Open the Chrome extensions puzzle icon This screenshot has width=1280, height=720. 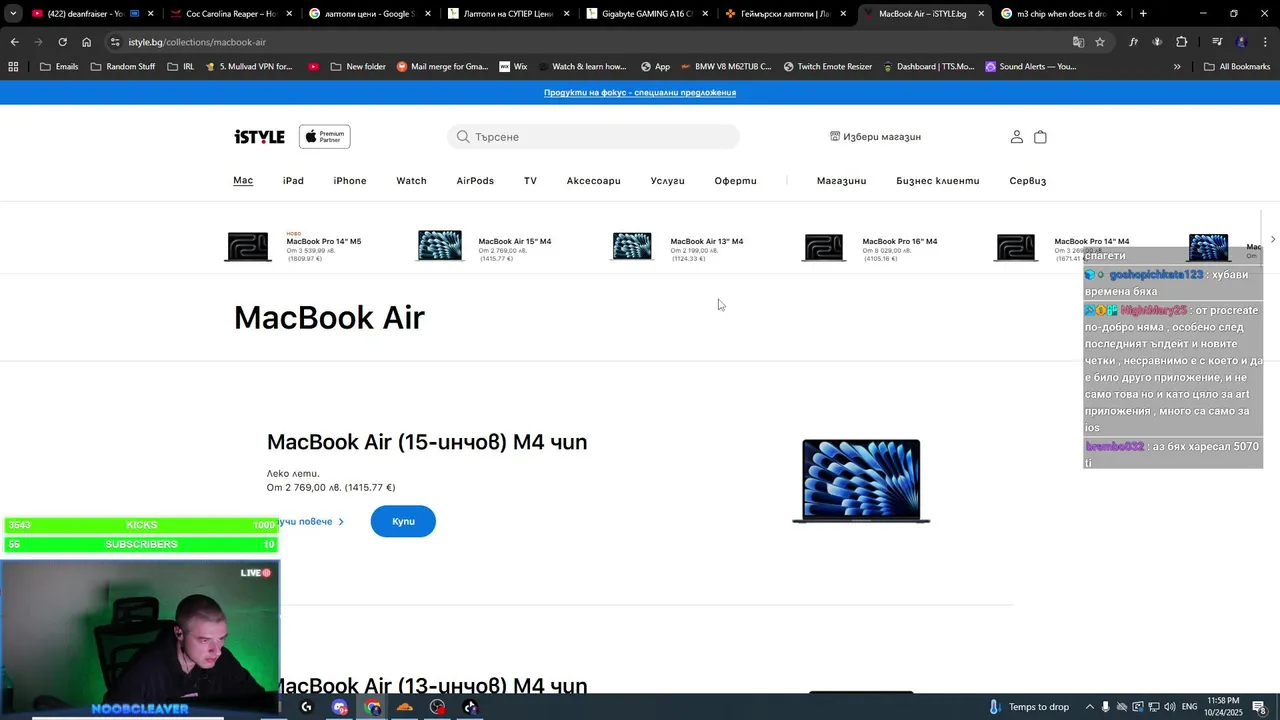(1181, 42)
